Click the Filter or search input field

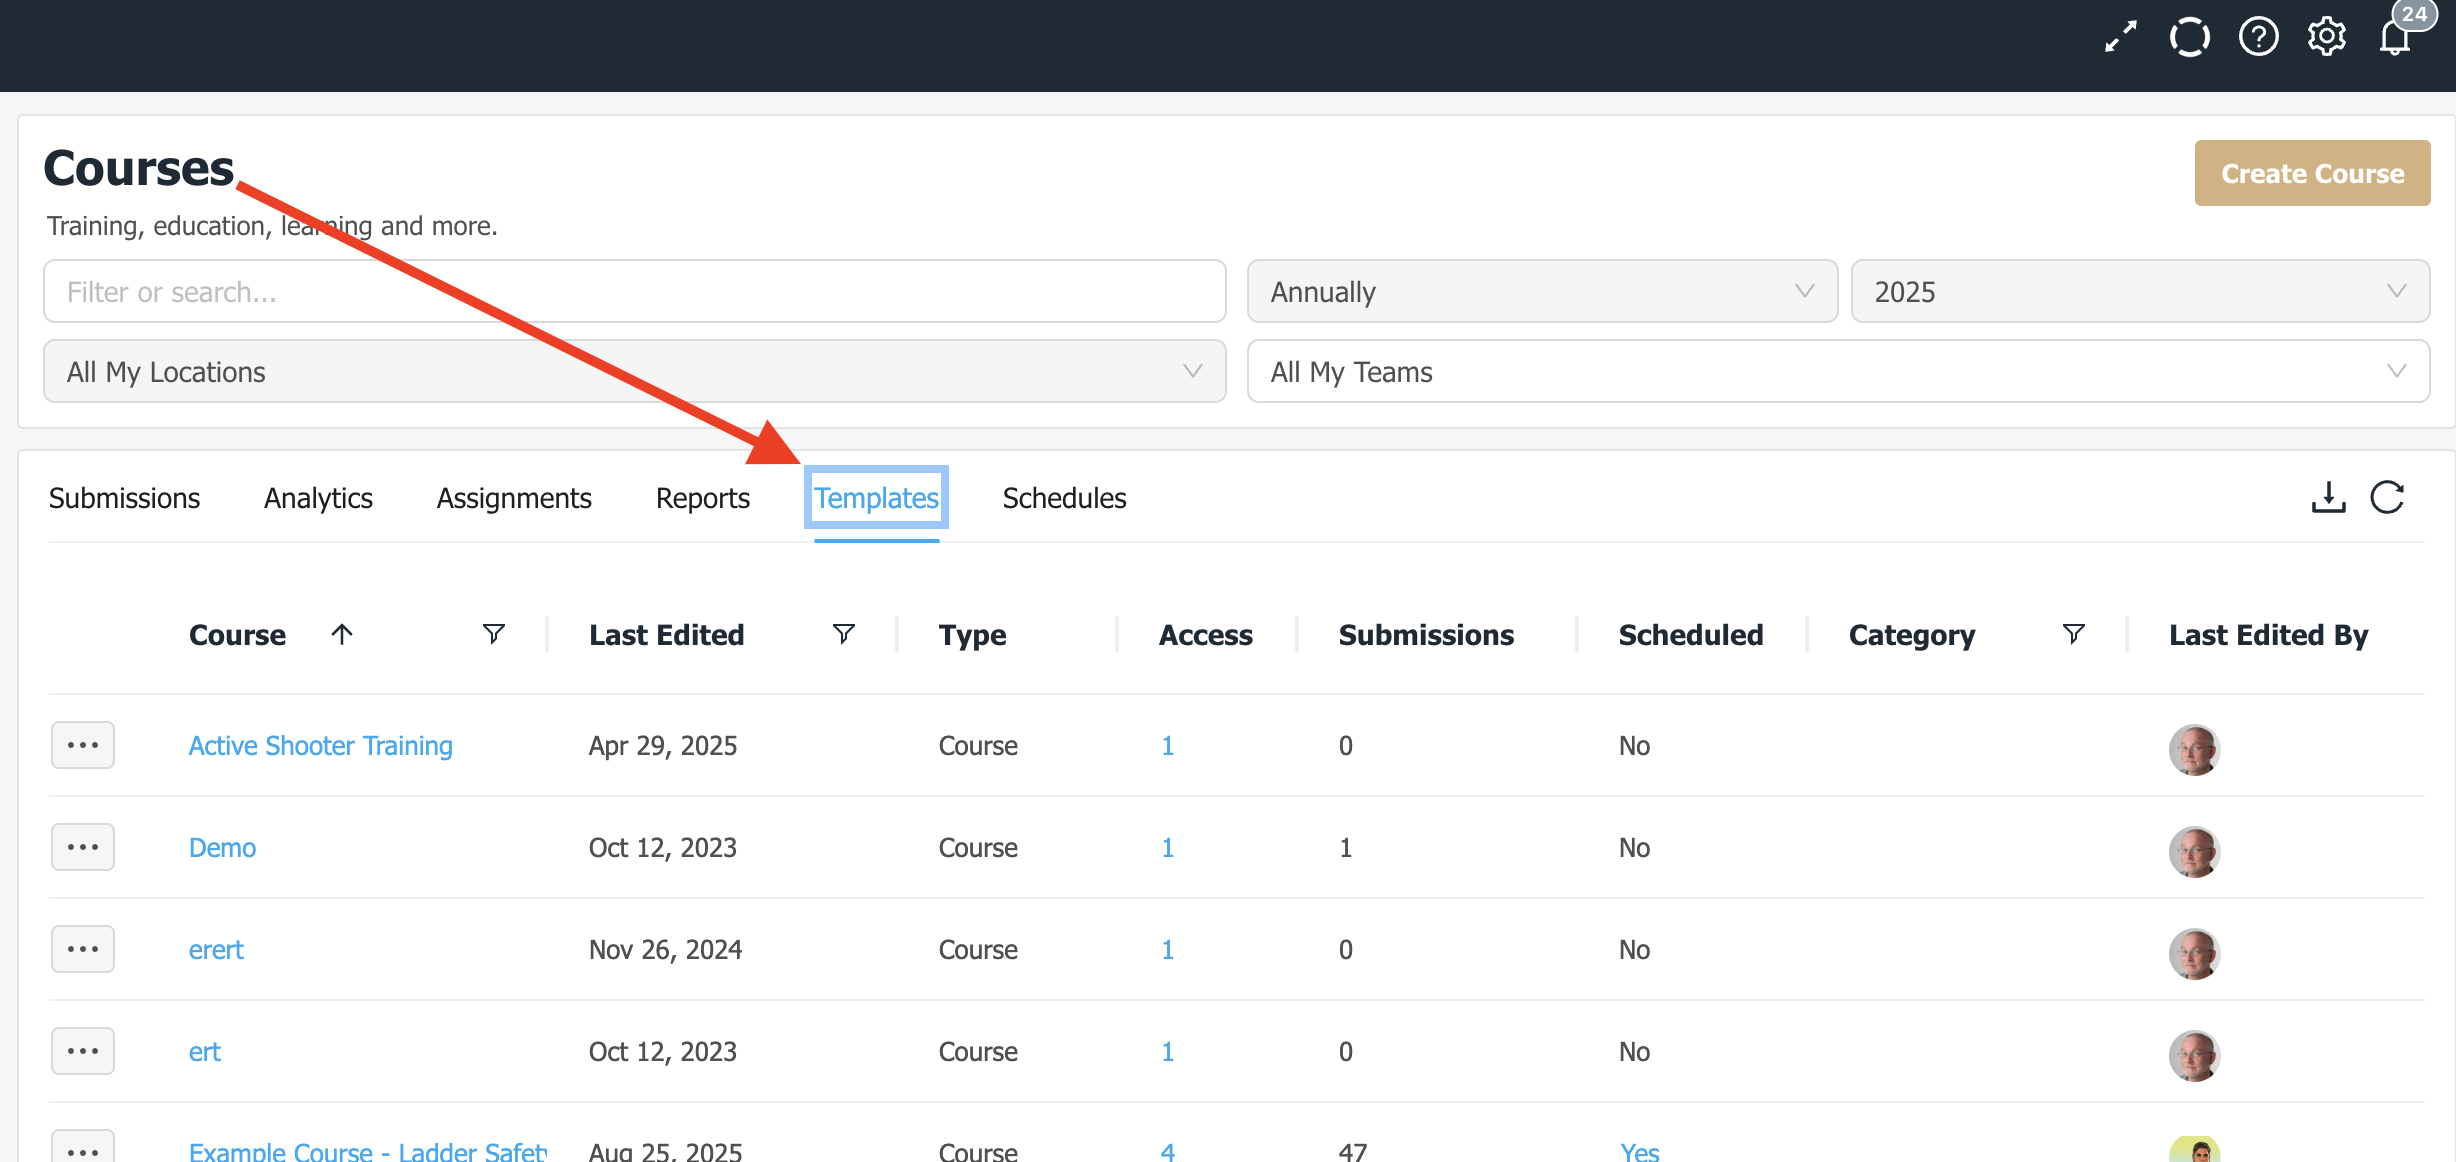(634, 291)
